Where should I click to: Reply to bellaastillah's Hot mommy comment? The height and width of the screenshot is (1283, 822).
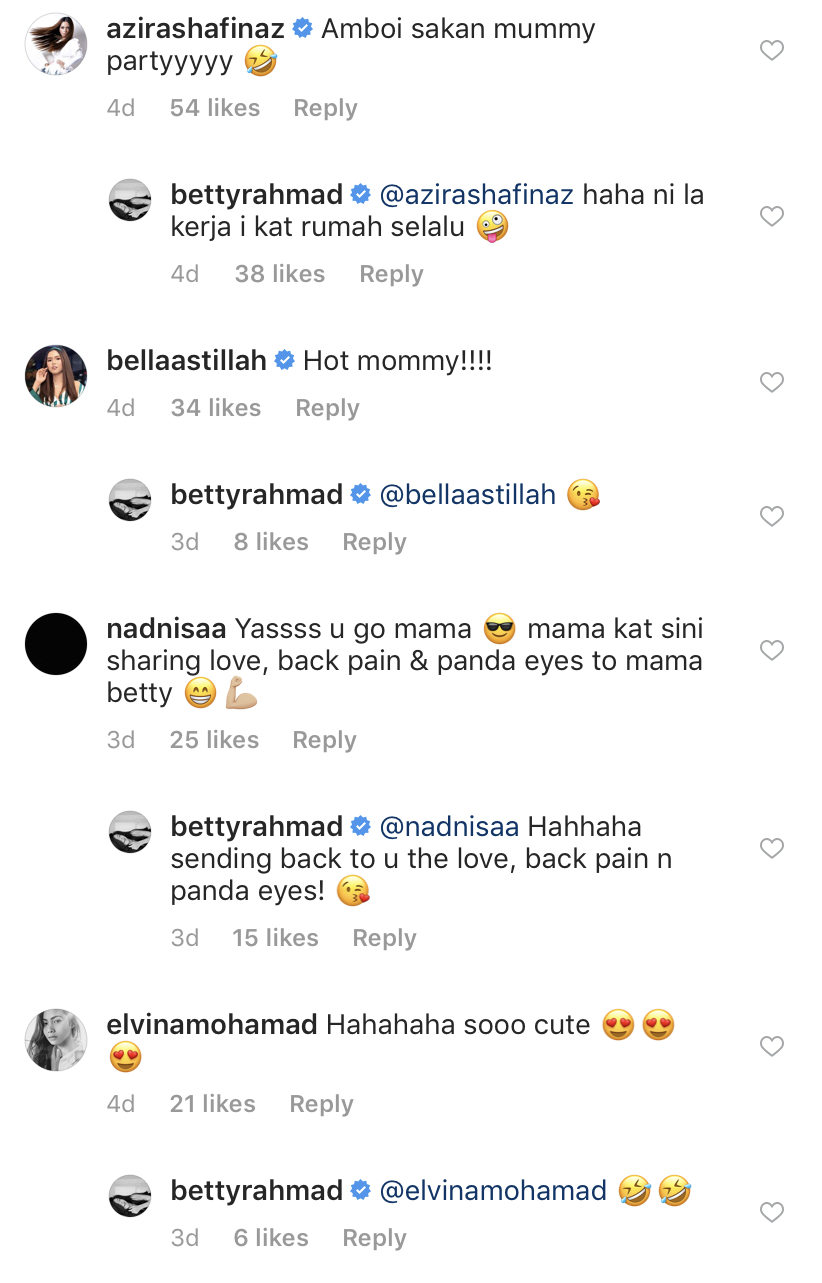[327, 408]
